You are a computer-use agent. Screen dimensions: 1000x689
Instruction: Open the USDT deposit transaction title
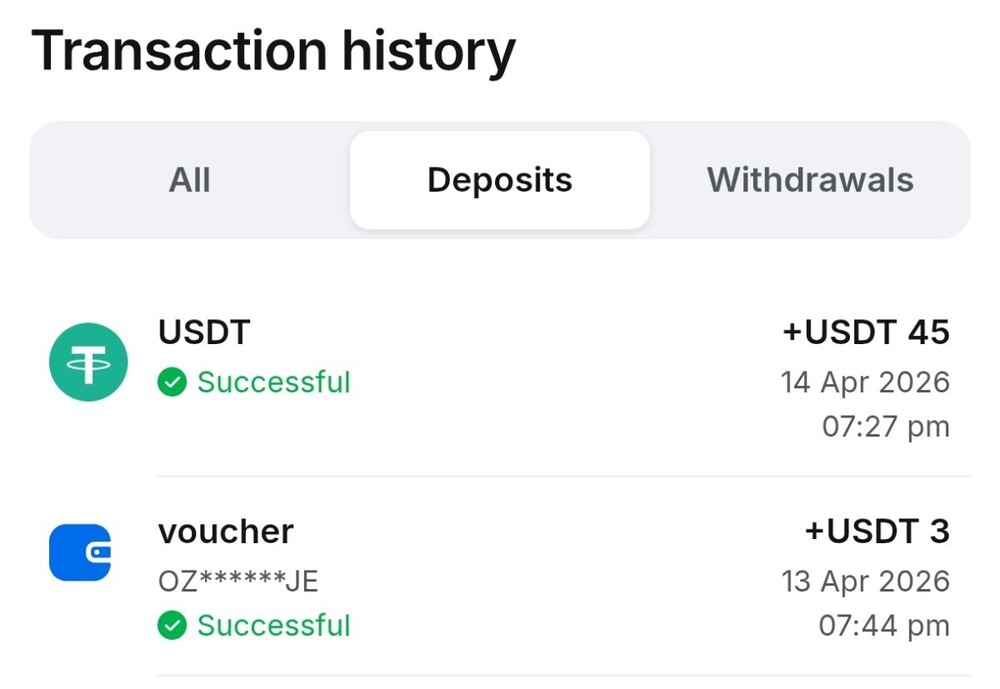(x=204, y=332)
